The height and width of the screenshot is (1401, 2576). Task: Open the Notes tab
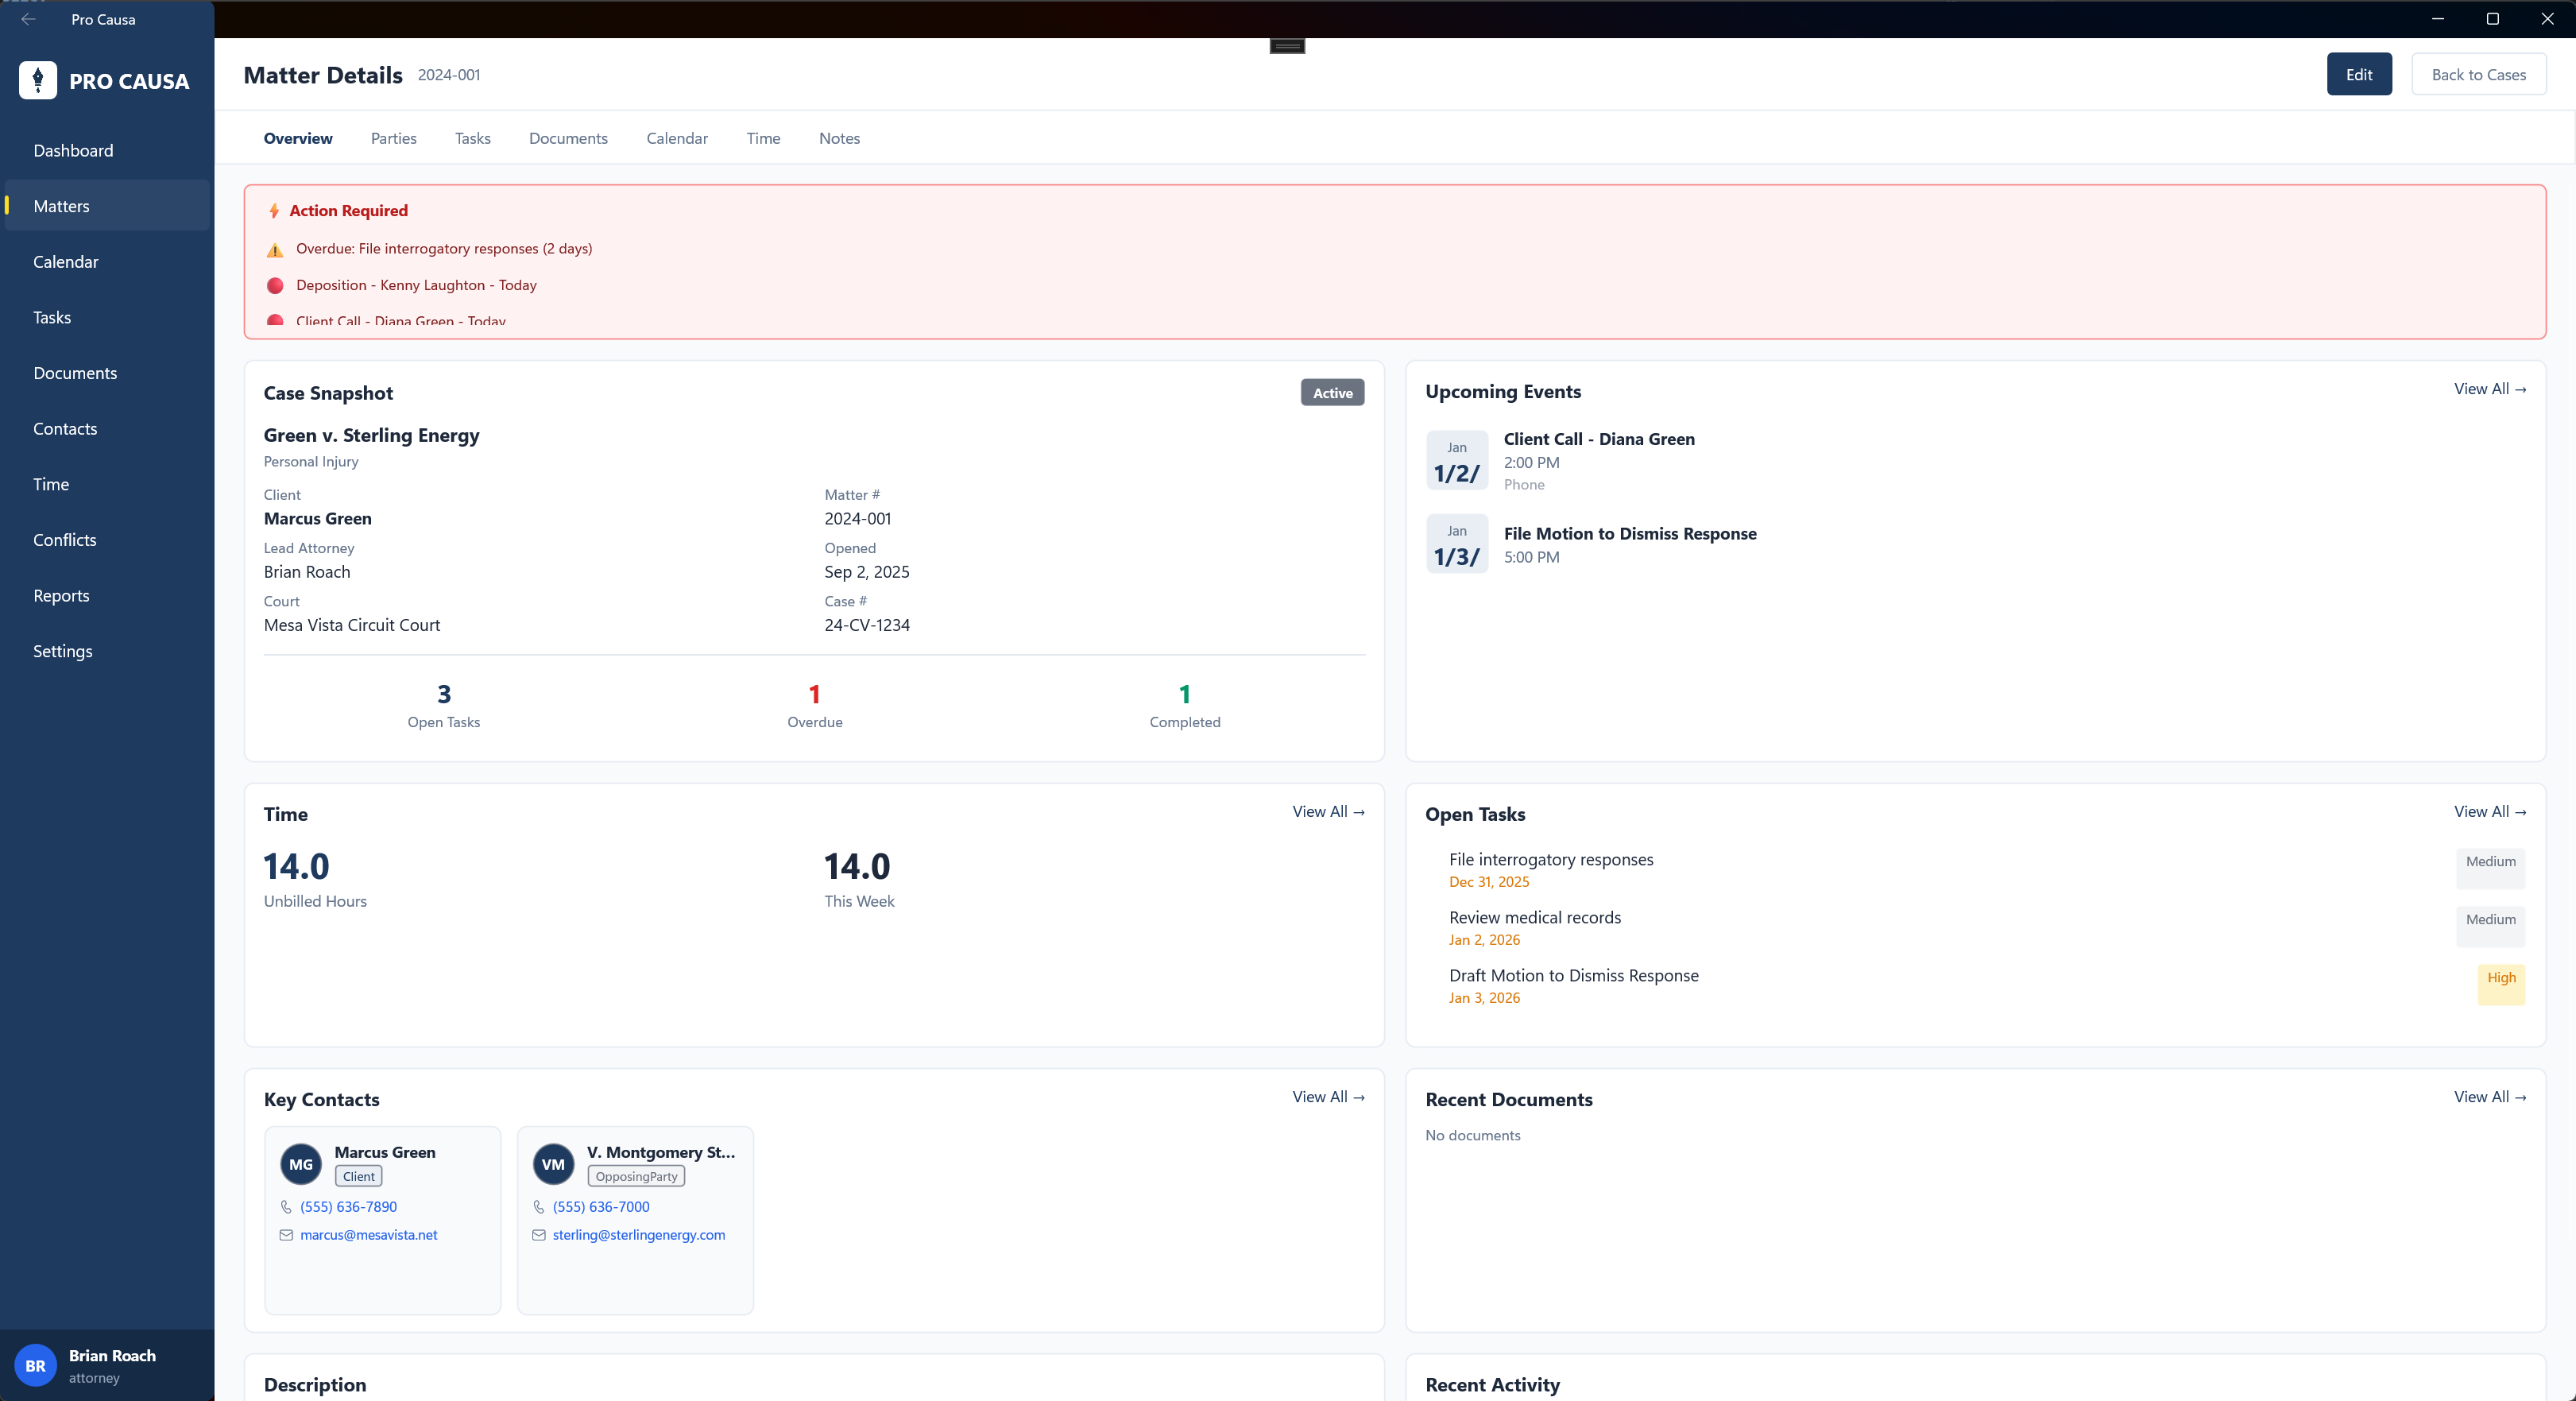point(839,139)
